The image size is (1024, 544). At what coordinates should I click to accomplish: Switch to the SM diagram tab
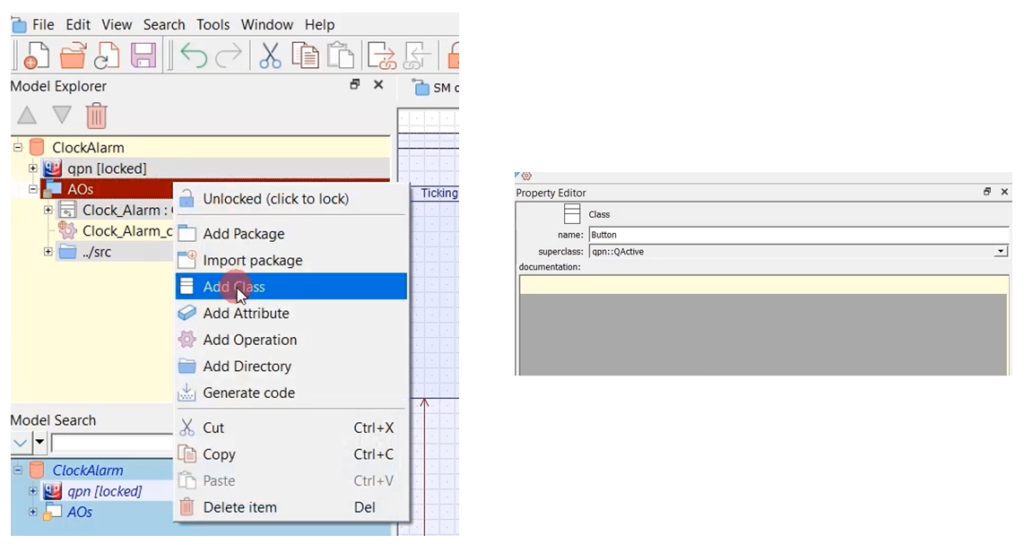point(436,88)
